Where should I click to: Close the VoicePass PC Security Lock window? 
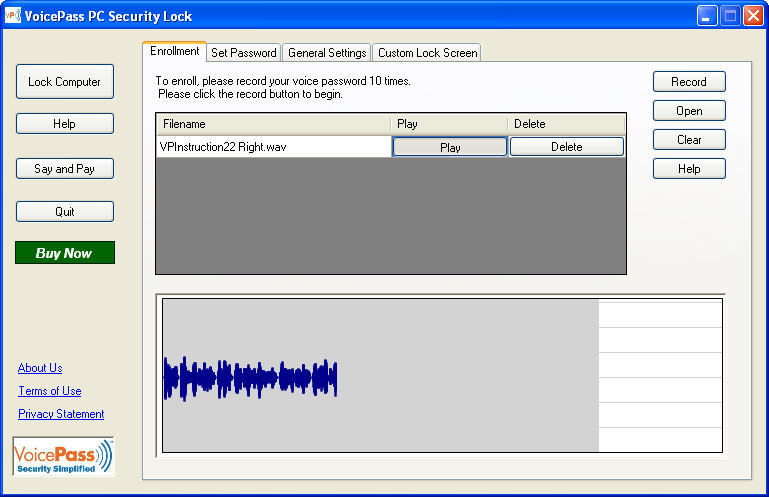point(753,16)
